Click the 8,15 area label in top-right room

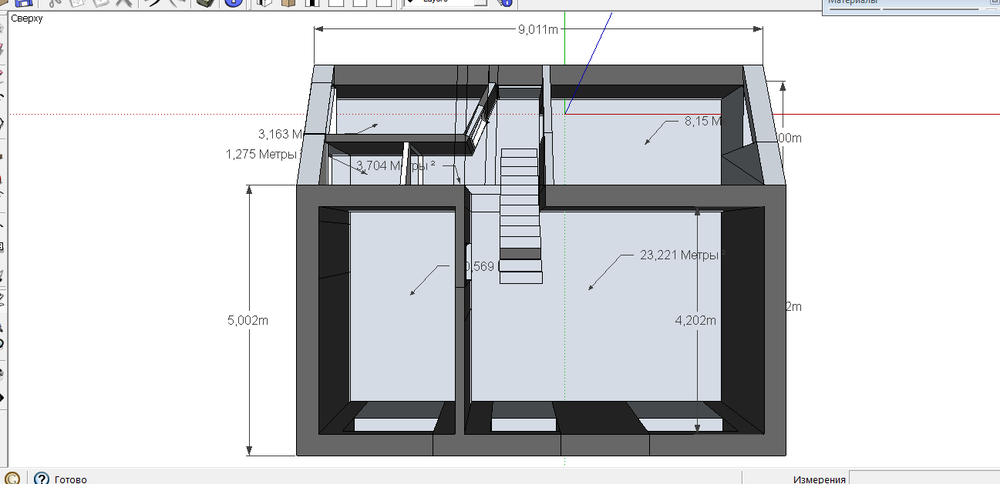(704, 121)
